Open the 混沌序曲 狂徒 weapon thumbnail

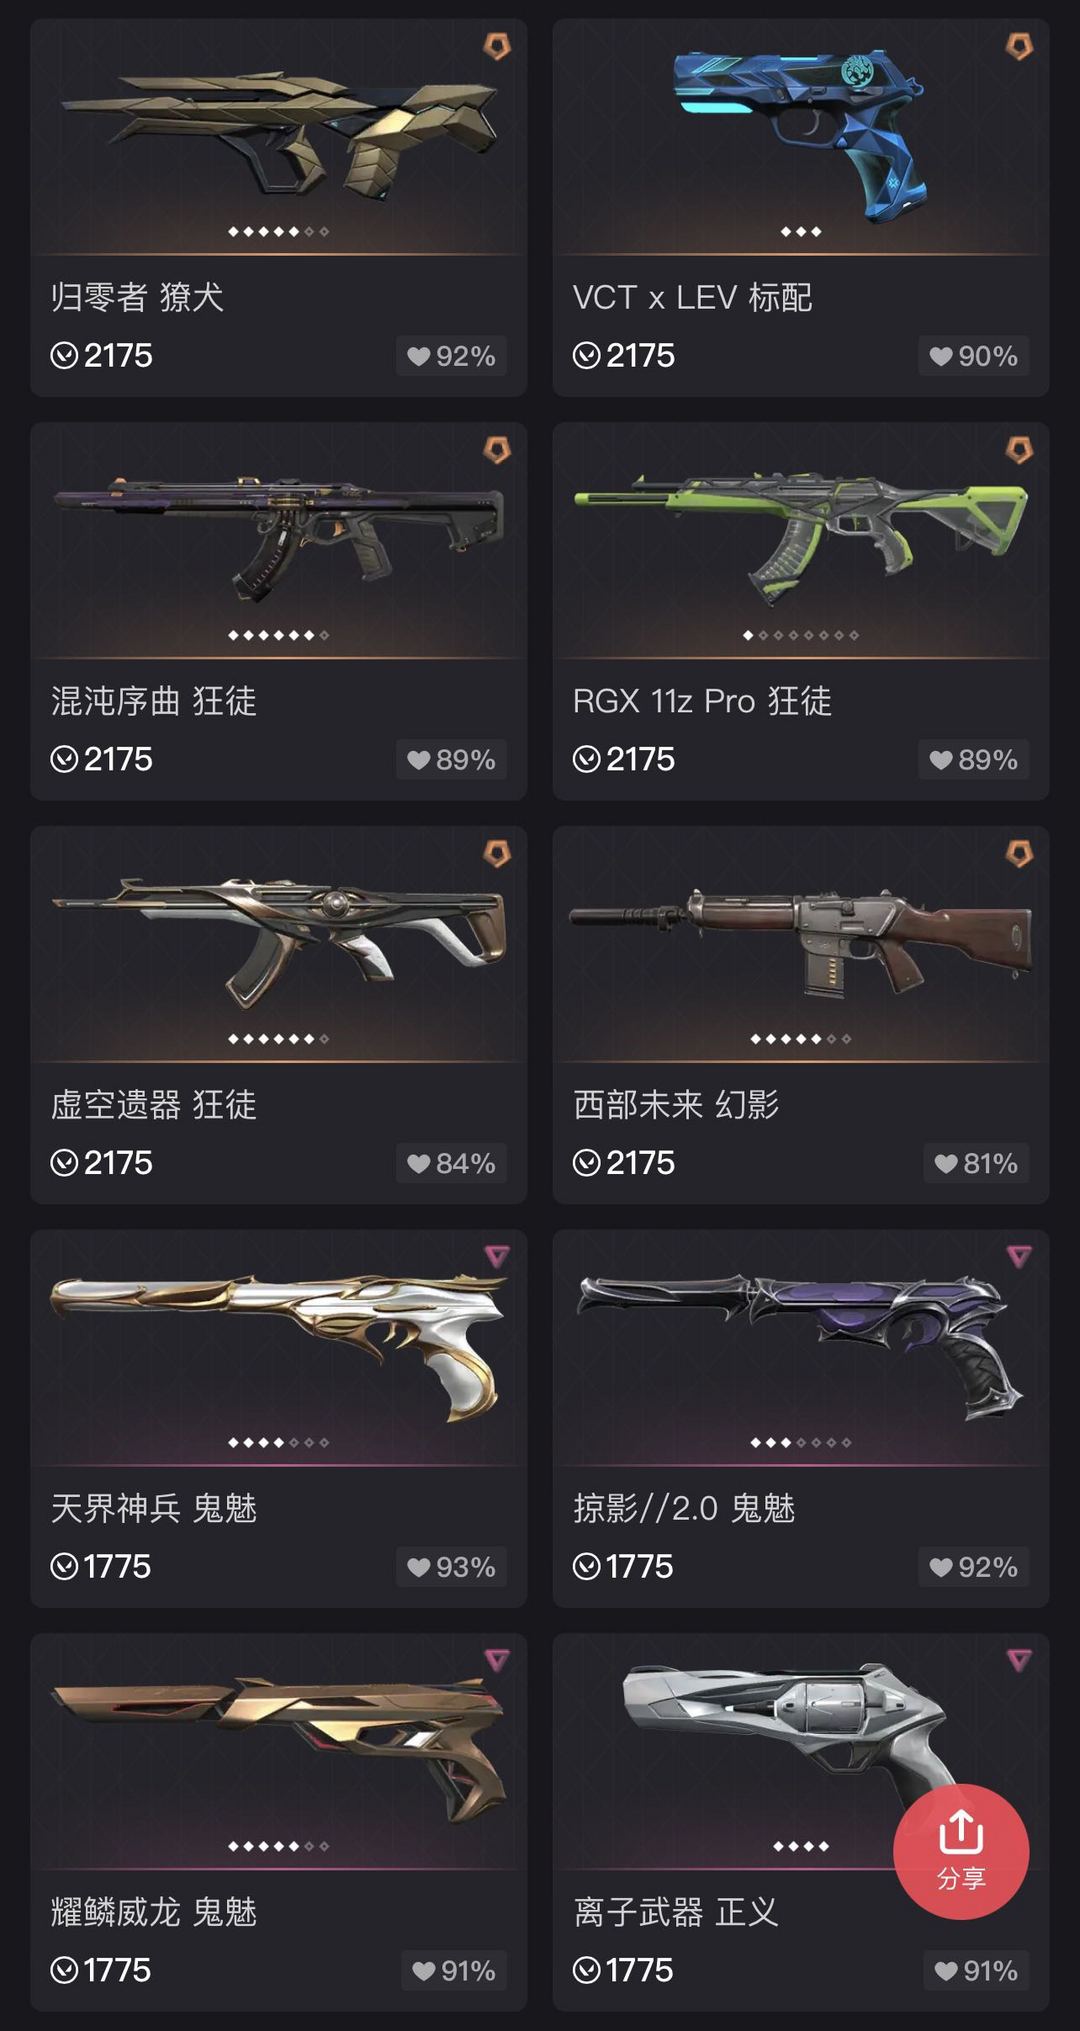click(x=278, y=540)
